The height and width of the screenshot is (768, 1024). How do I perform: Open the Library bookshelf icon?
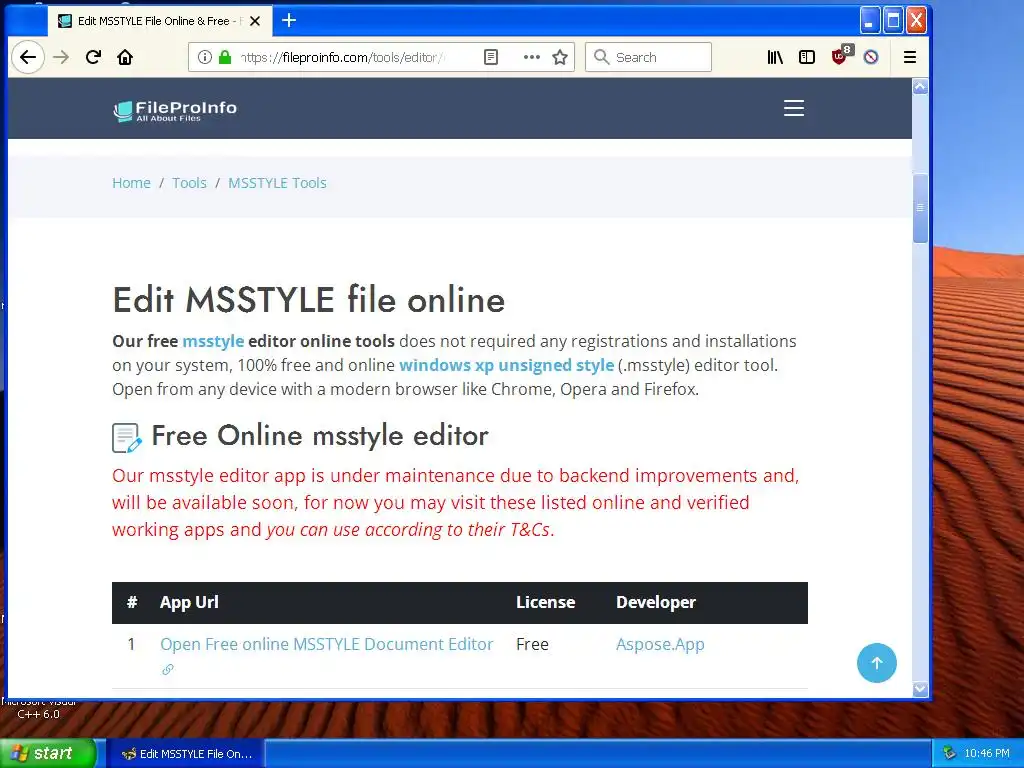click(x=775, y=57)
